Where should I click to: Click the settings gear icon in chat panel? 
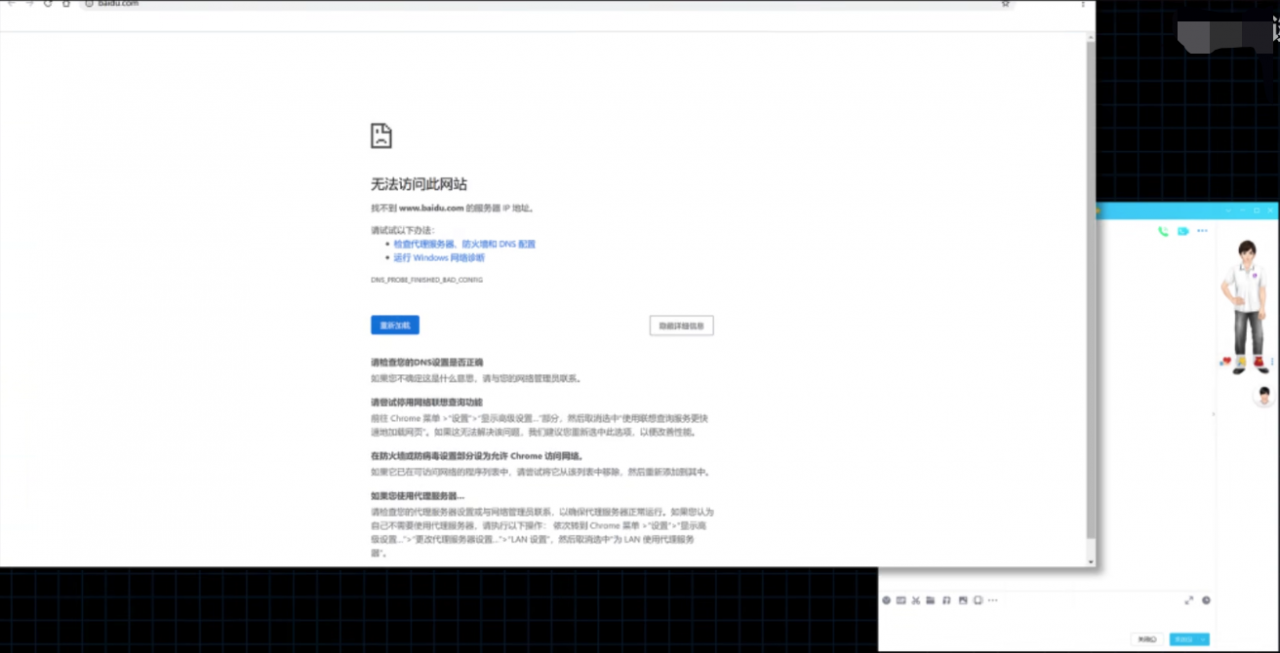pos(1206,600)
